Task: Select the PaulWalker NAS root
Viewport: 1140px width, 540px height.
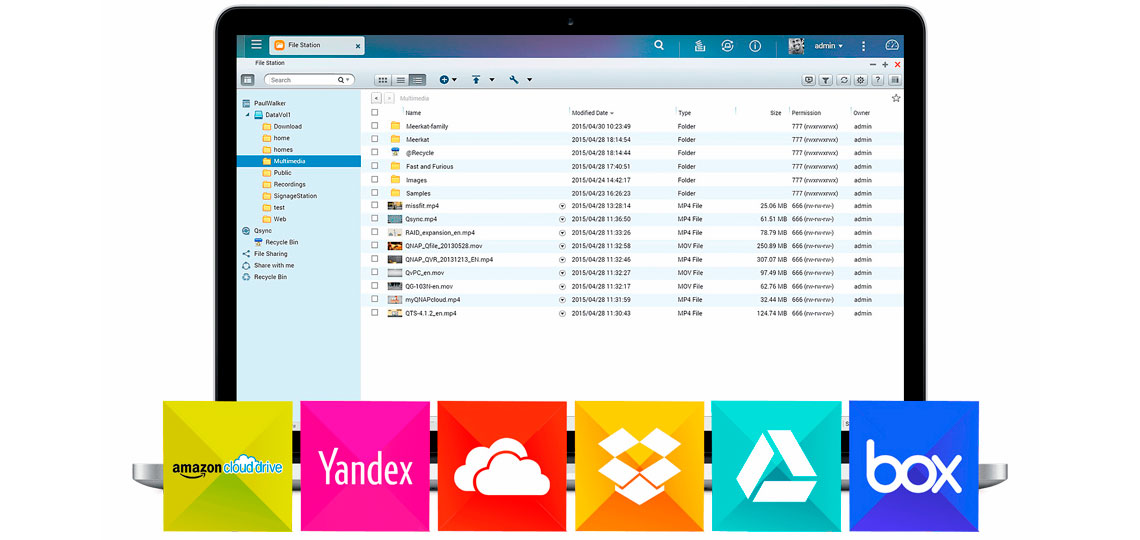Action: coord(264,103)
